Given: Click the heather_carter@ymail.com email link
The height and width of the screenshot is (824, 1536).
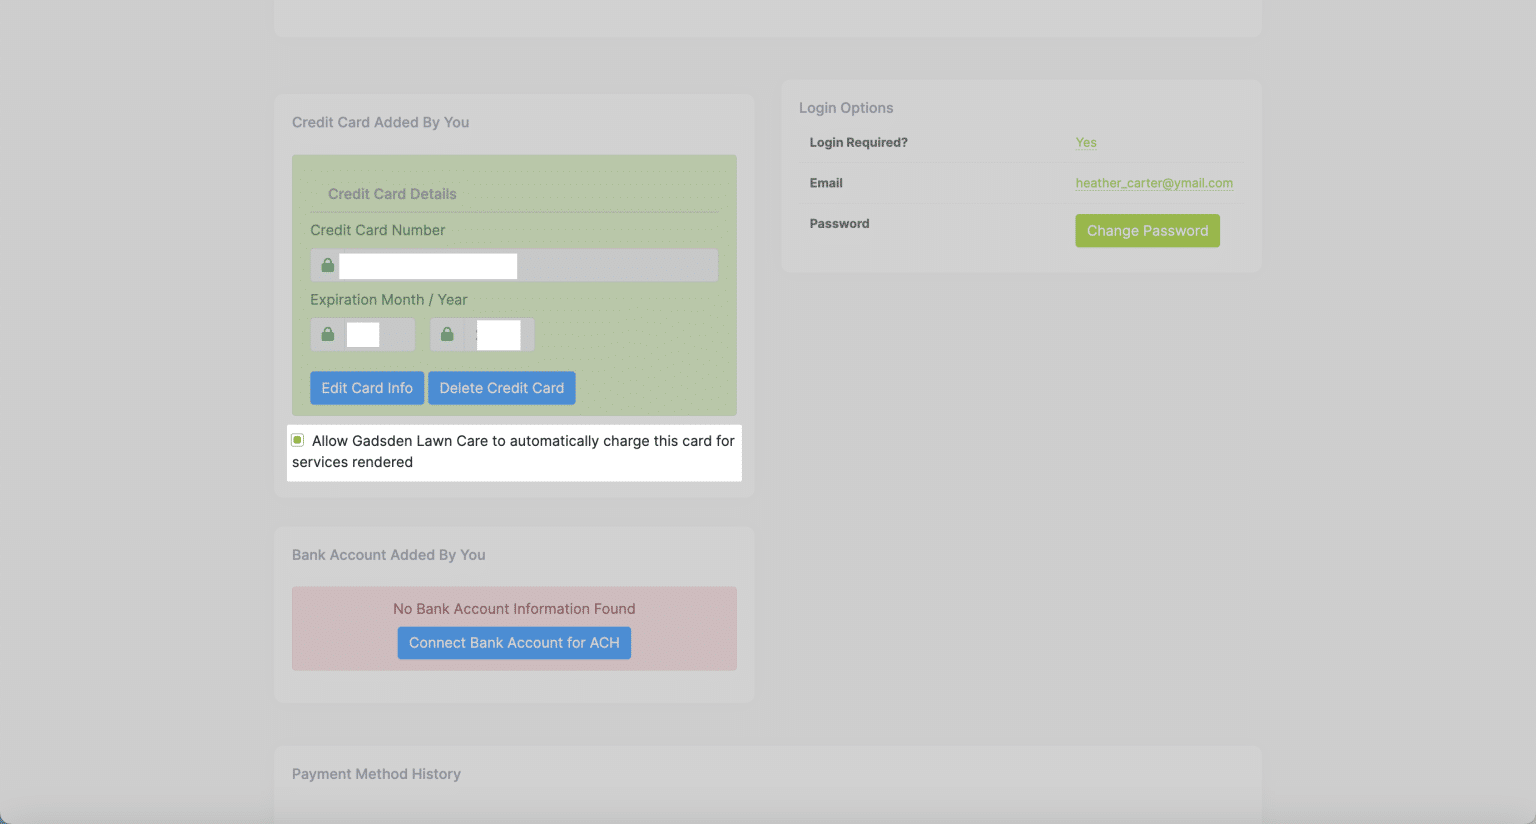Looking at the screenshot, I should tap(1153, 182).
